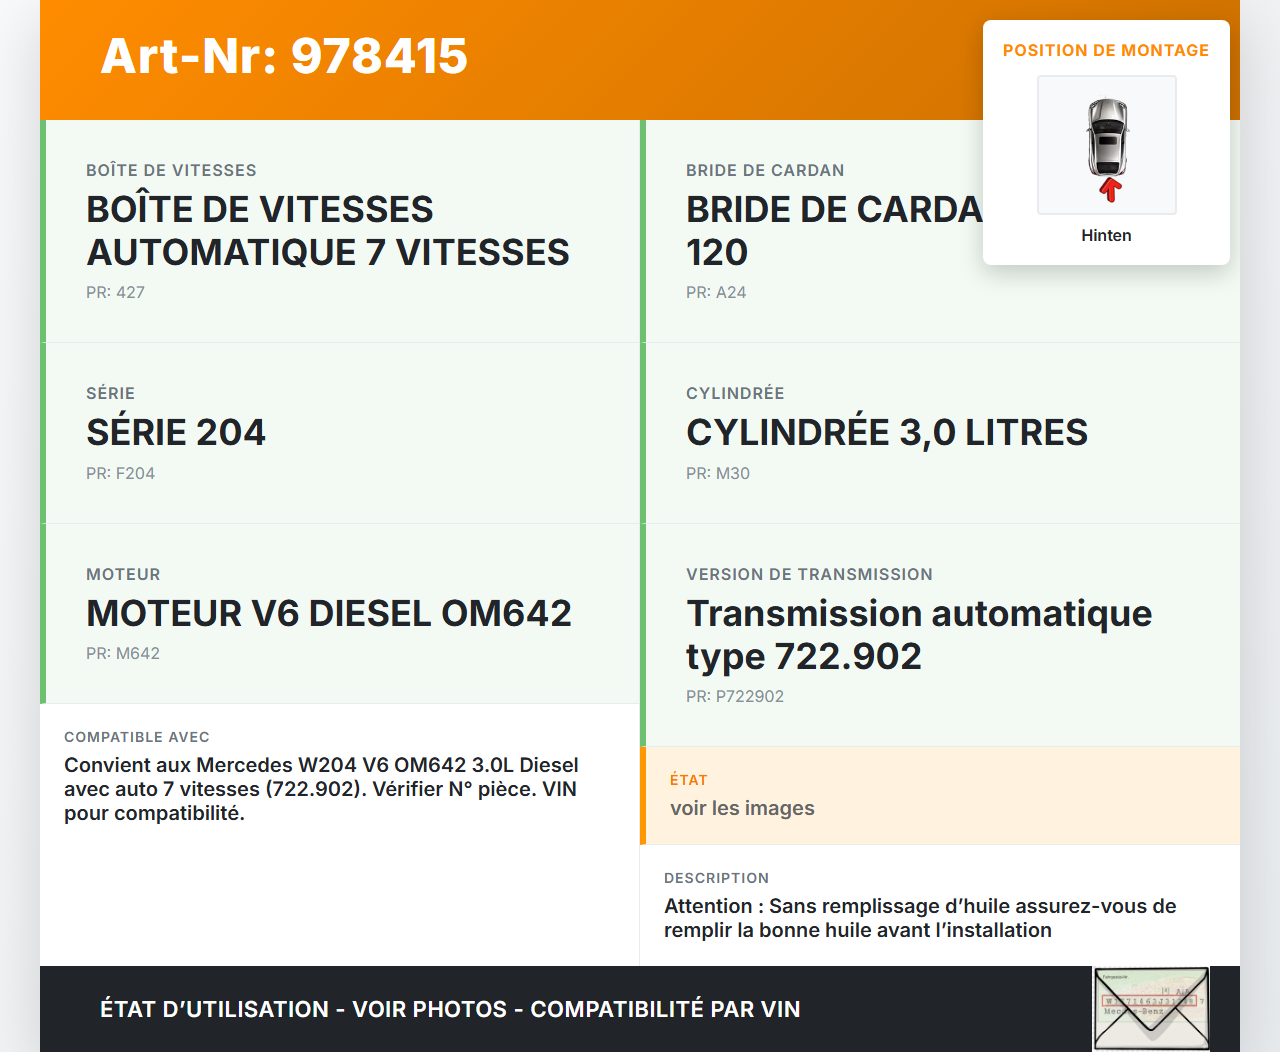
Task: Click the Cylindrée 3,0 litres heading
Action: (886, 433)
